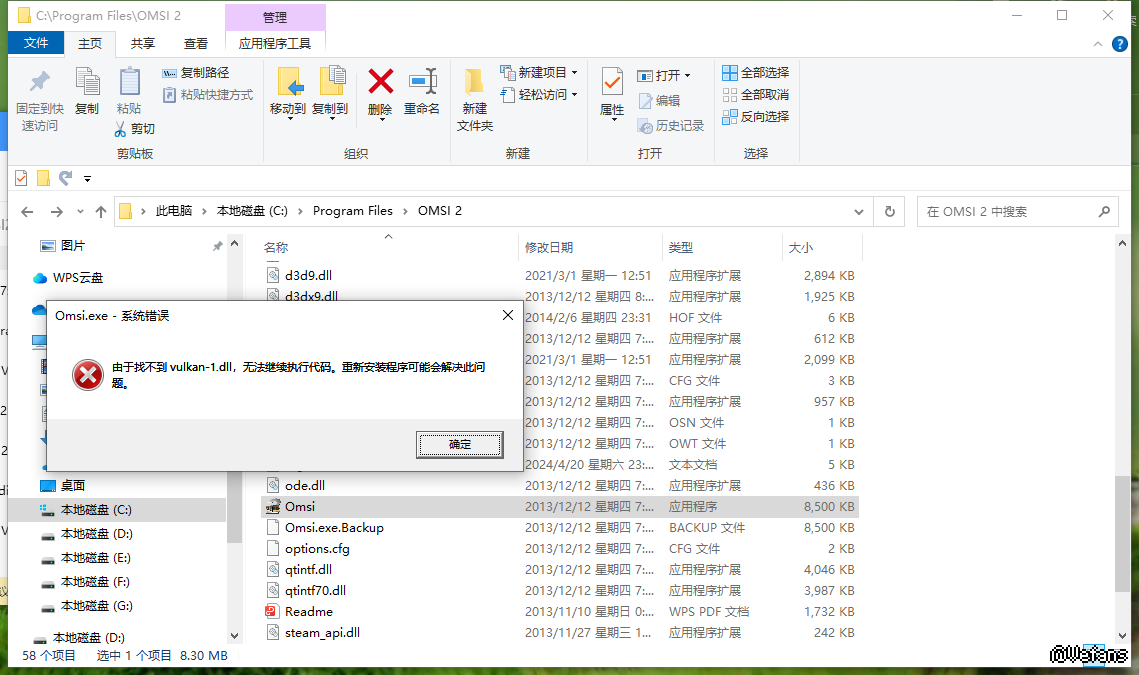Click the Forward navigation arrow

click(57, 211)
